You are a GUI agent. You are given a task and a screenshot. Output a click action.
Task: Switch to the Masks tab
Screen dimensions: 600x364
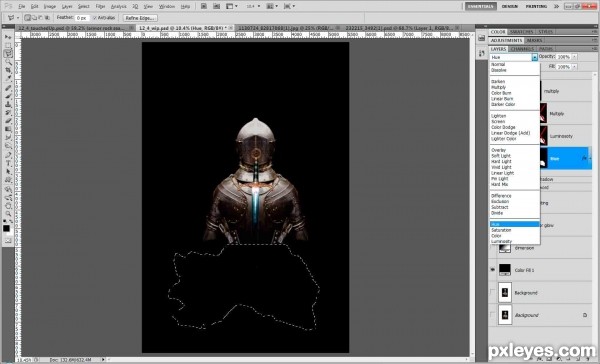[534, 40]
